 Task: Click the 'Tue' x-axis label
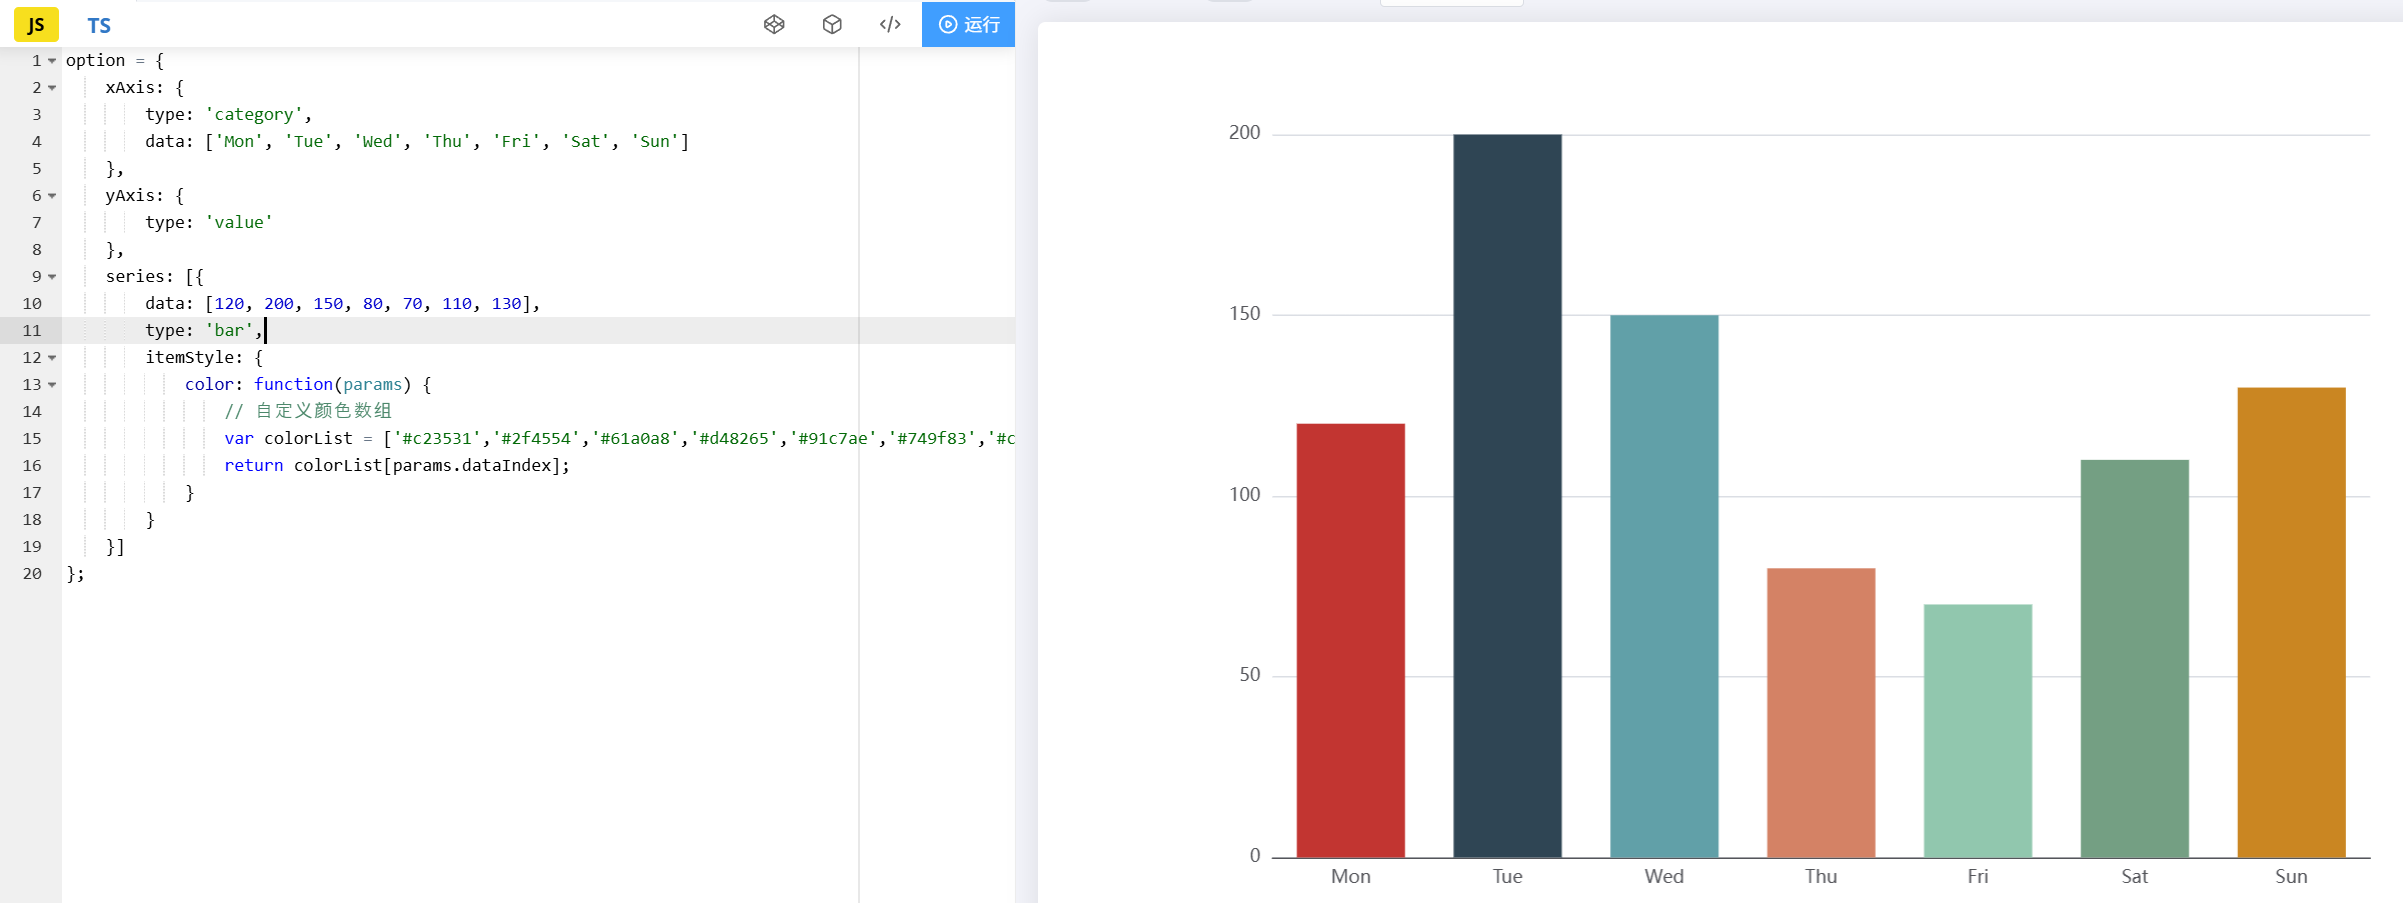point(1507,876)
